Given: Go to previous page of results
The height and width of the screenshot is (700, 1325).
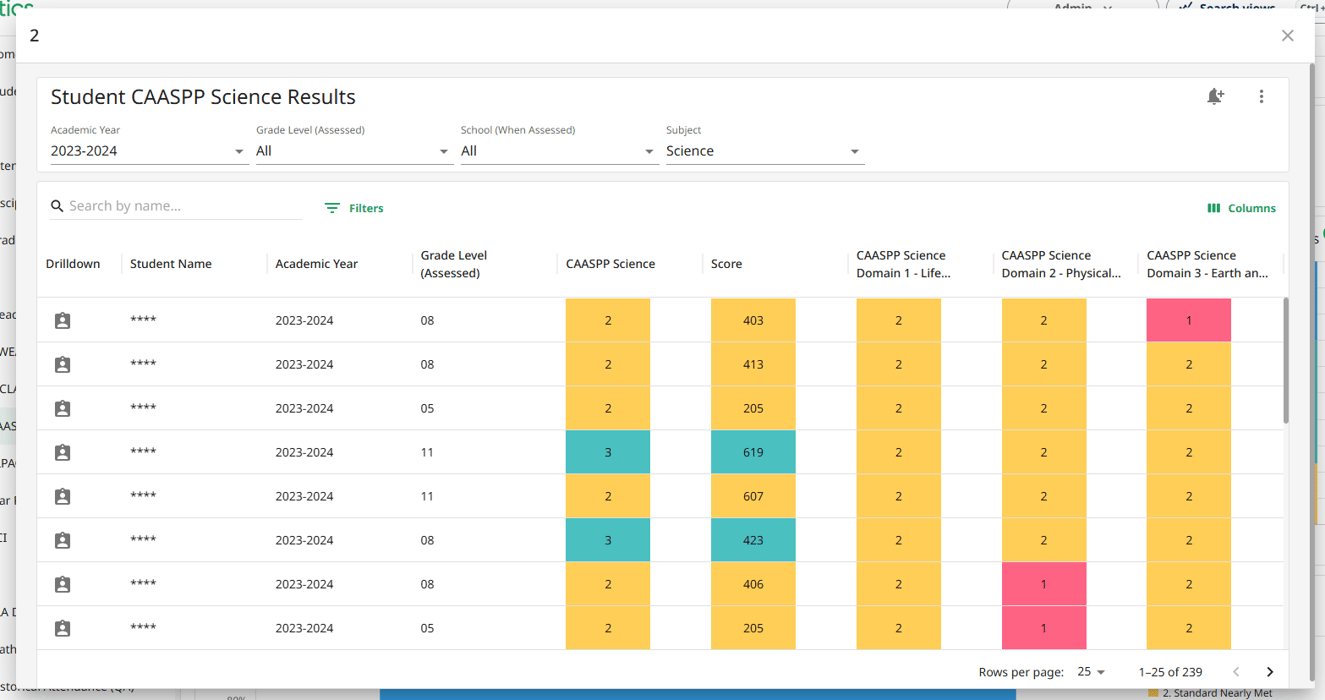Looking at the screenshot, I should [1236, 672].
